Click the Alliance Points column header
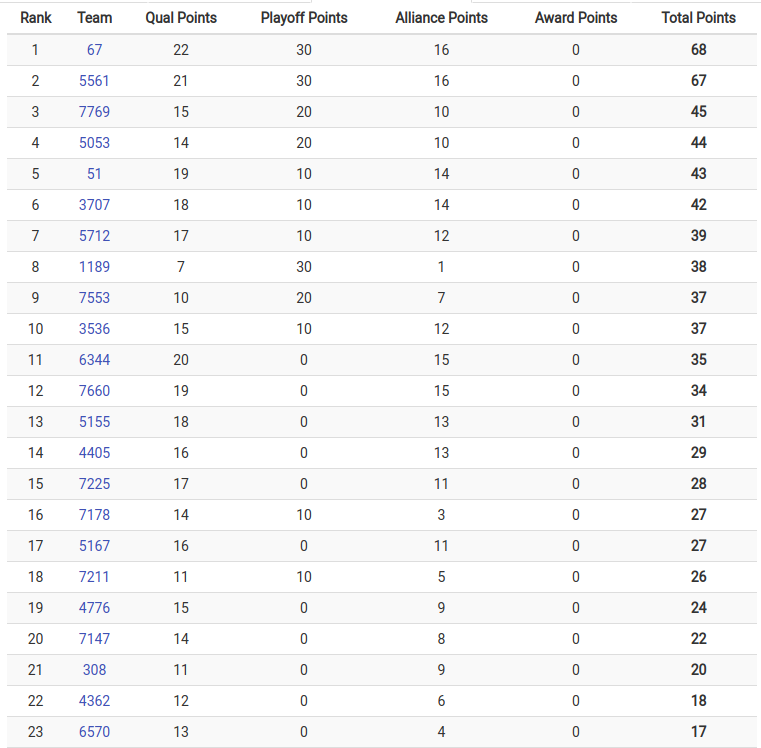 (441, 18)
